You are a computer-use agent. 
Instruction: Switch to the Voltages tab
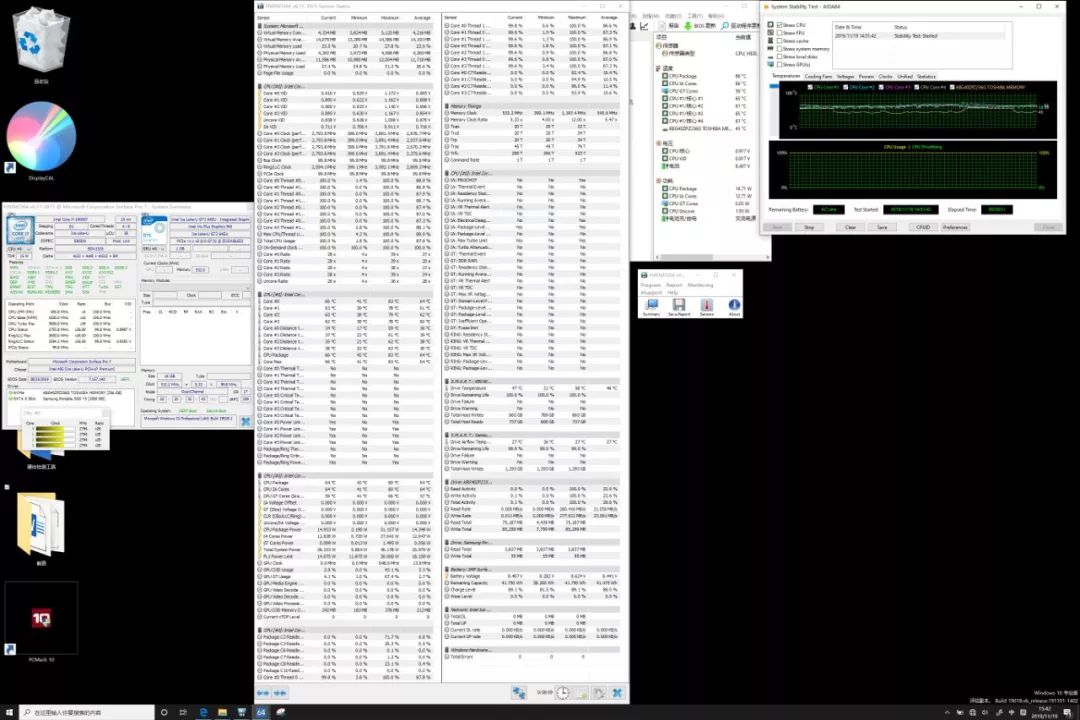pyautogui.click(x=845, y=76)
